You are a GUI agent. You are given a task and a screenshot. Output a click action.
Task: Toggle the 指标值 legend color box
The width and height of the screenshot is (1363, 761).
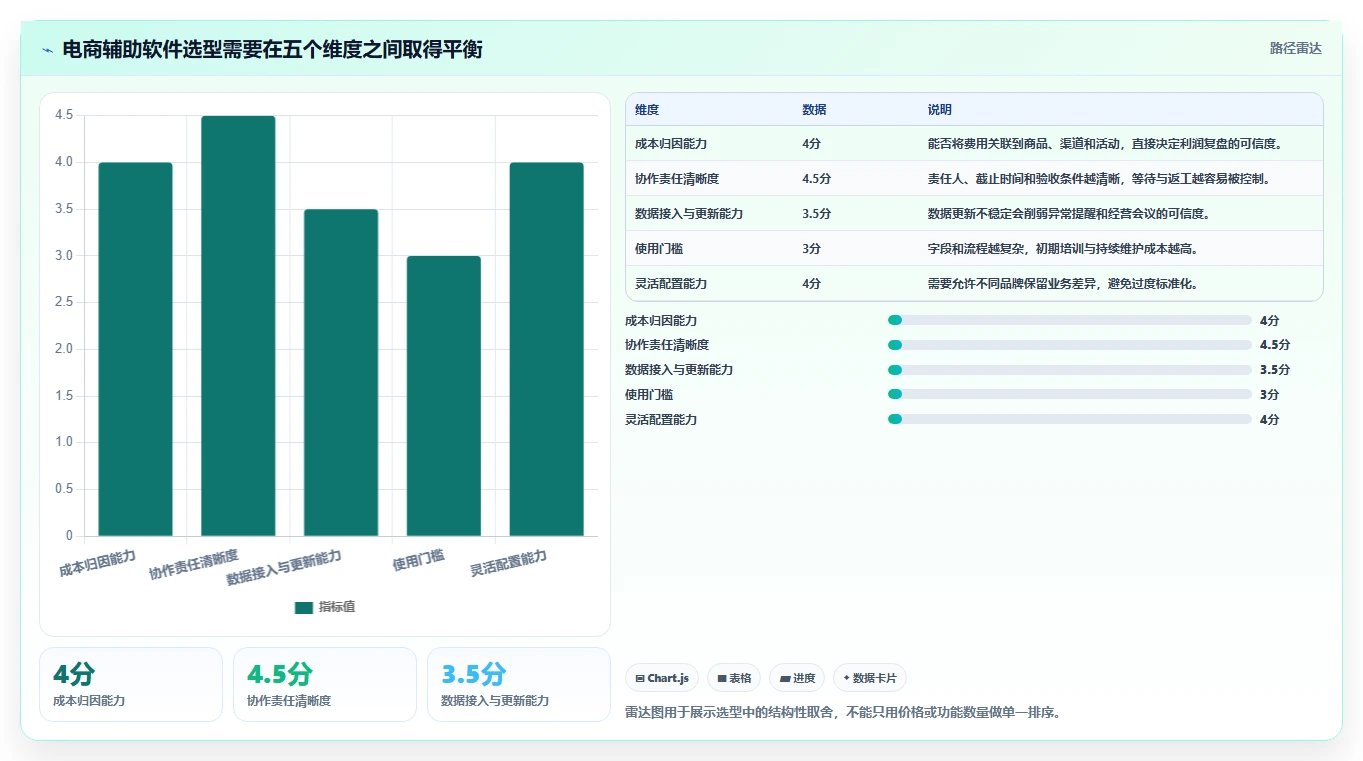(304, 608)
